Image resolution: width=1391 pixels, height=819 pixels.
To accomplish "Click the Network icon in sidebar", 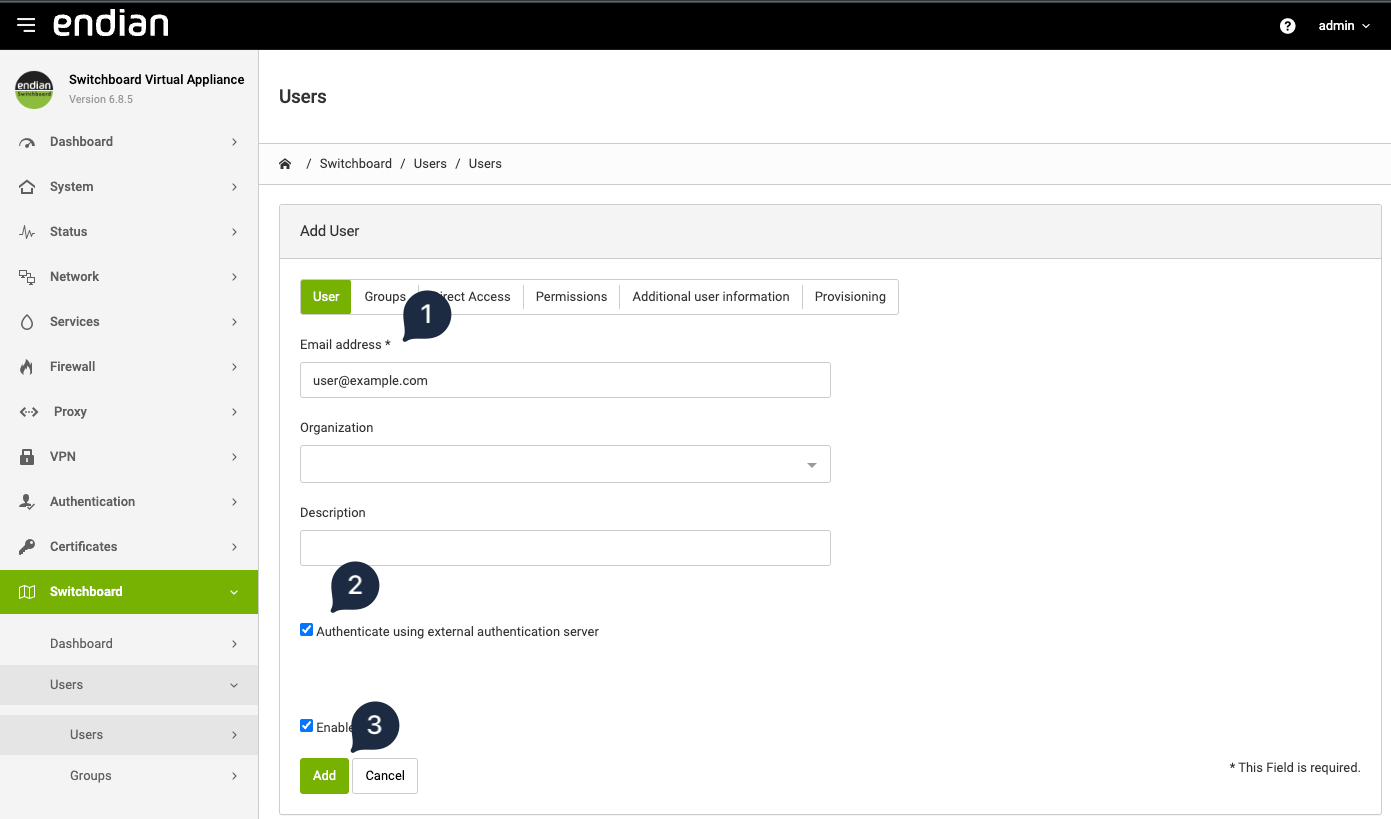I will click(27, 277).
